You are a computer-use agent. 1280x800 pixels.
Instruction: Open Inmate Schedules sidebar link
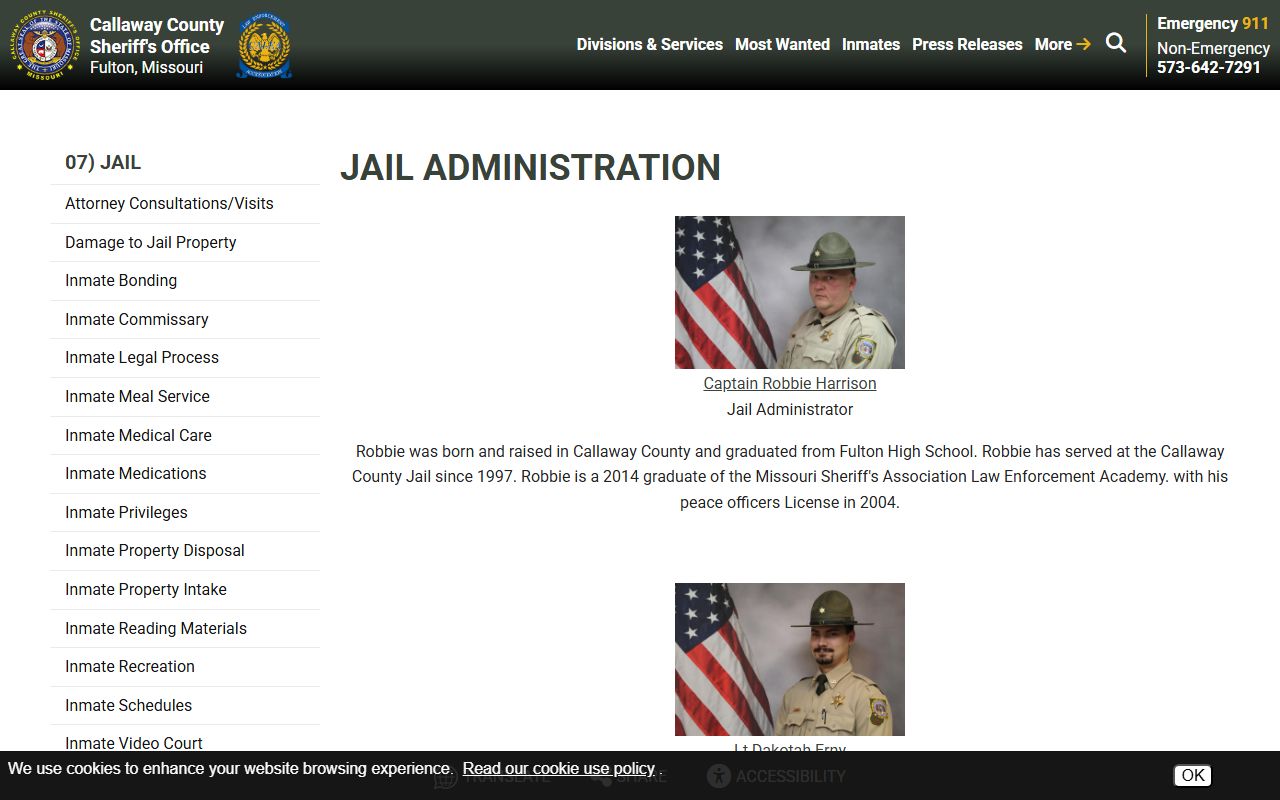[185, 705]
